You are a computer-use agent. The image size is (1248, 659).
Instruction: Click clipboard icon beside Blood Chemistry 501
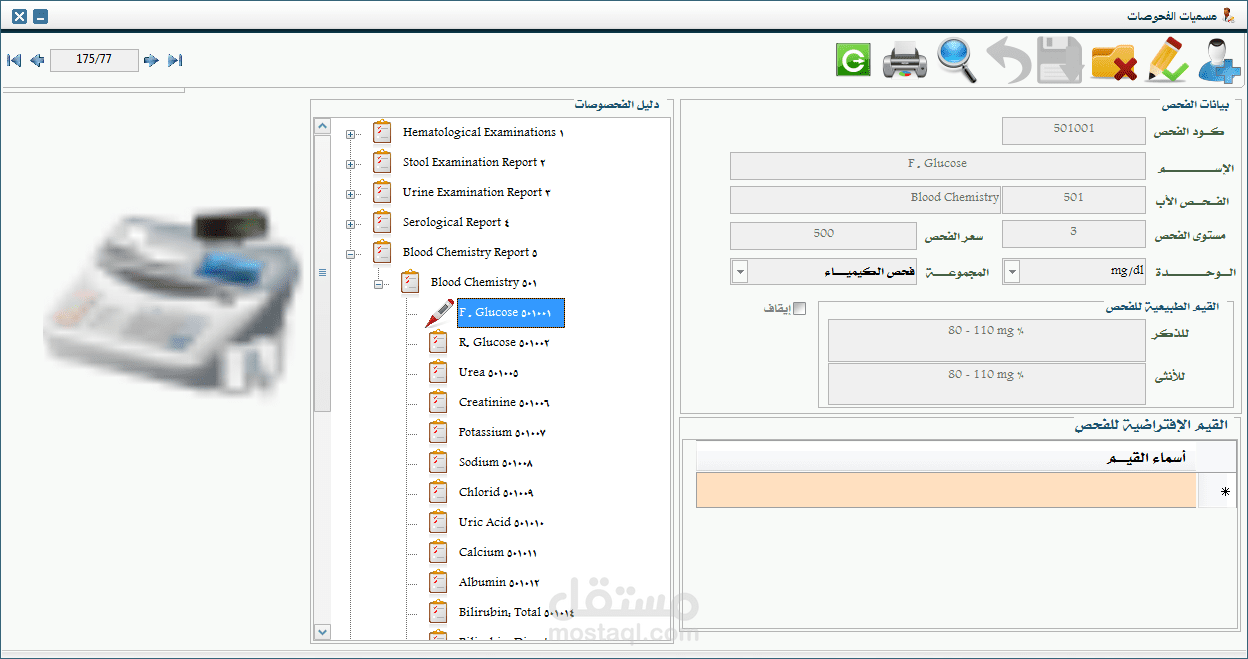coord(410,282)
